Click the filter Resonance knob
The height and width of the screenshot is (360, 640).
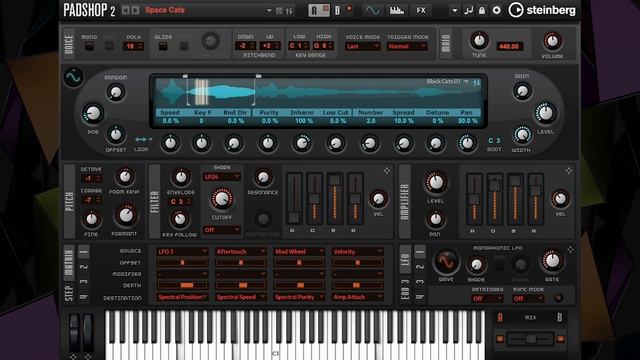[x=263, y=177]
